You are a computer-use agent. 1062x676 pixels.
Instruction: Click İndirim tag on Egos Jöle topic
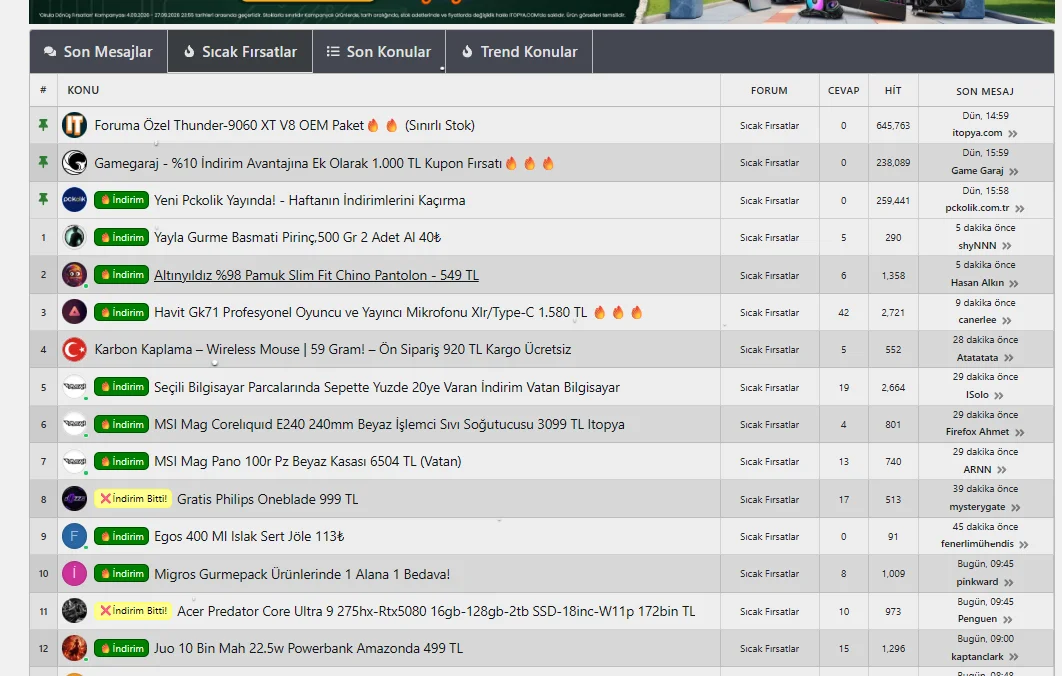pyautogui.click(x=121, y=536)
